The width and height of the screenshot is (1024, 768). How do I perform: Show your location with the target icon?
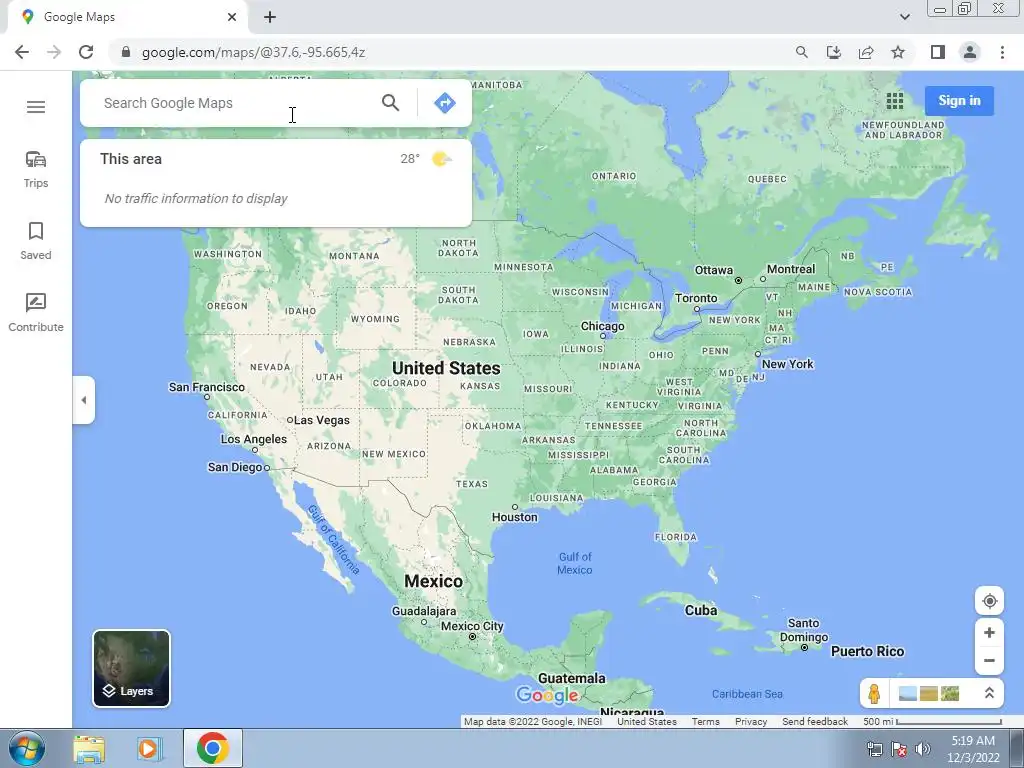[989, 601]
